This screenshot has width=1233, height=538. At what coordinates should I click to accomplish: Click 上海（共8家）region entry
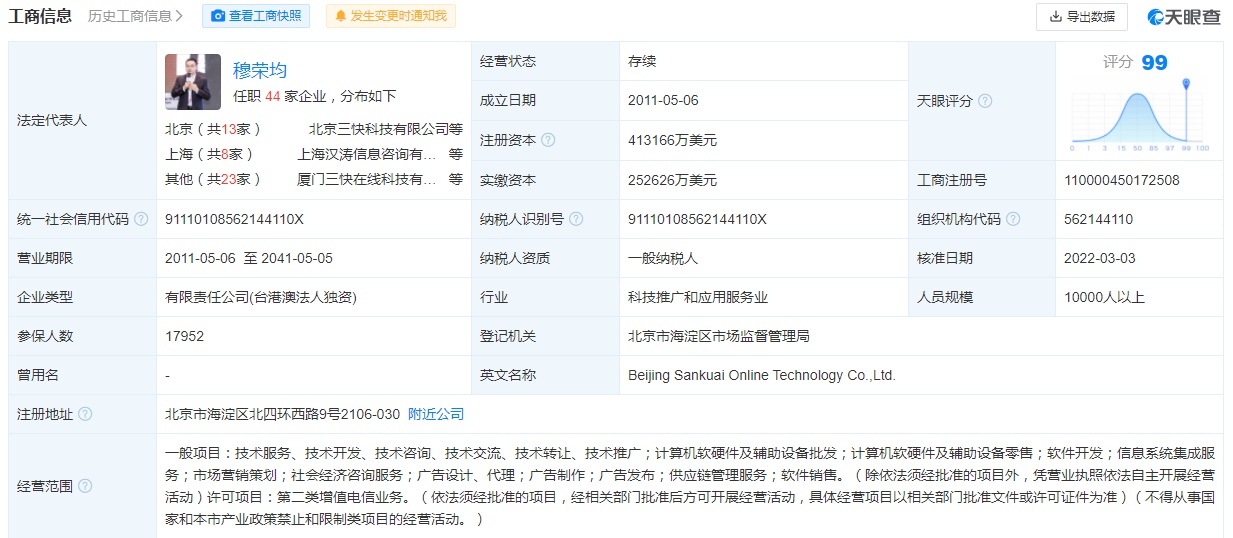(x=209, y=154)
